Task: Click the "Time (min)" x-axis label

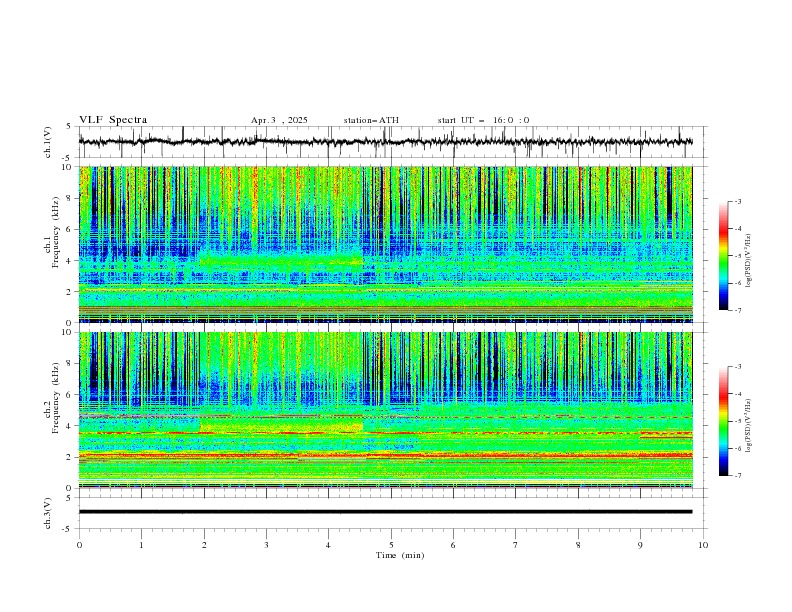Action: 400,555
